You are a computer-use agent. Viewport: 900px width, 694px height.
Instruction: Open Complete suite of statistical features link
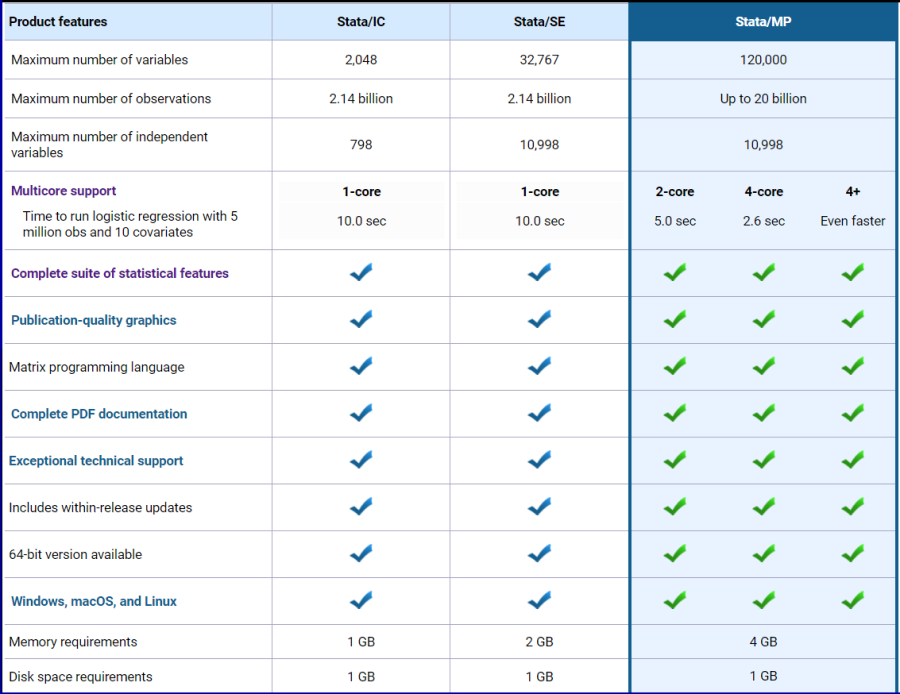click(119, 273)
